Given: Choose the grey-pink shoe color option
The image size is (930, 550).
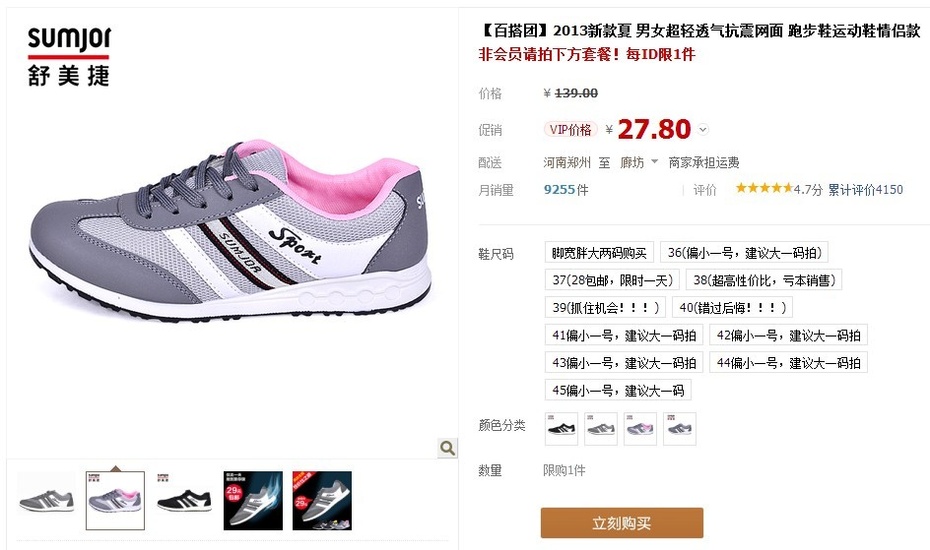Looking at the screenshot, I should click(x=640, y=429).
